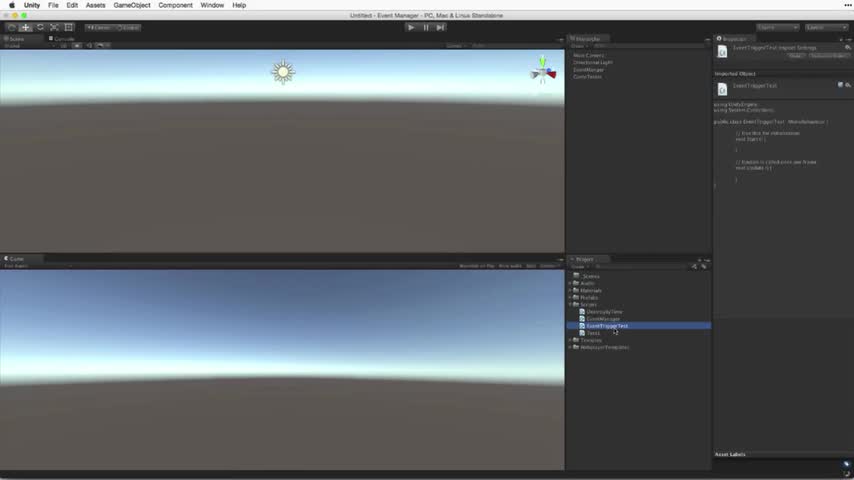Open the File menu

click(x=53, y=5)
